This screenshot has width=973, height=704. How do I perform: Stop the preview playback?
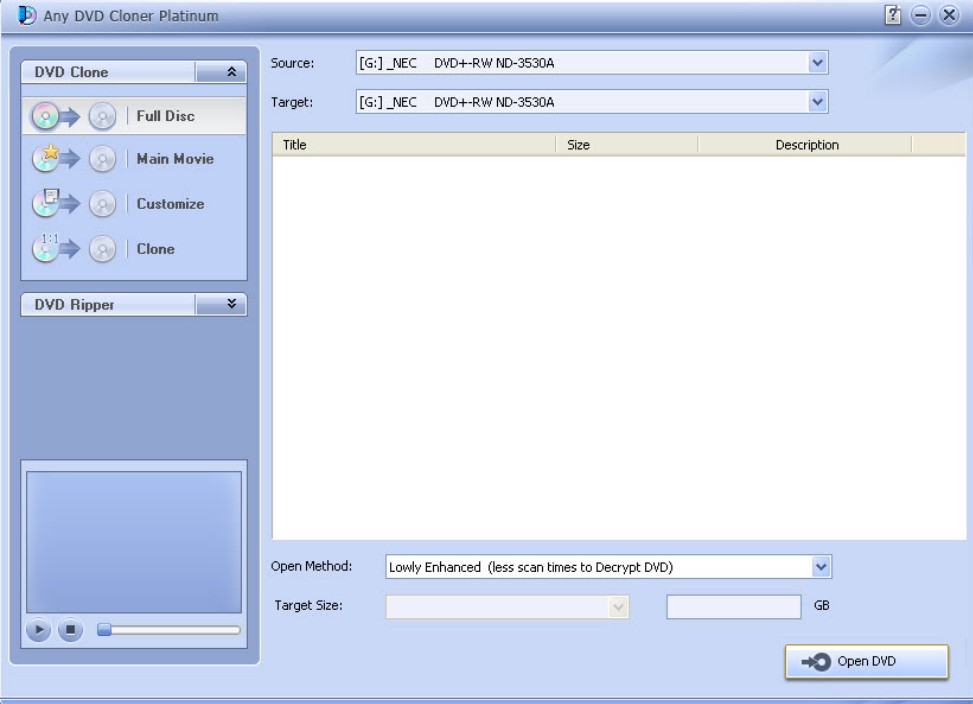[70, 630]
